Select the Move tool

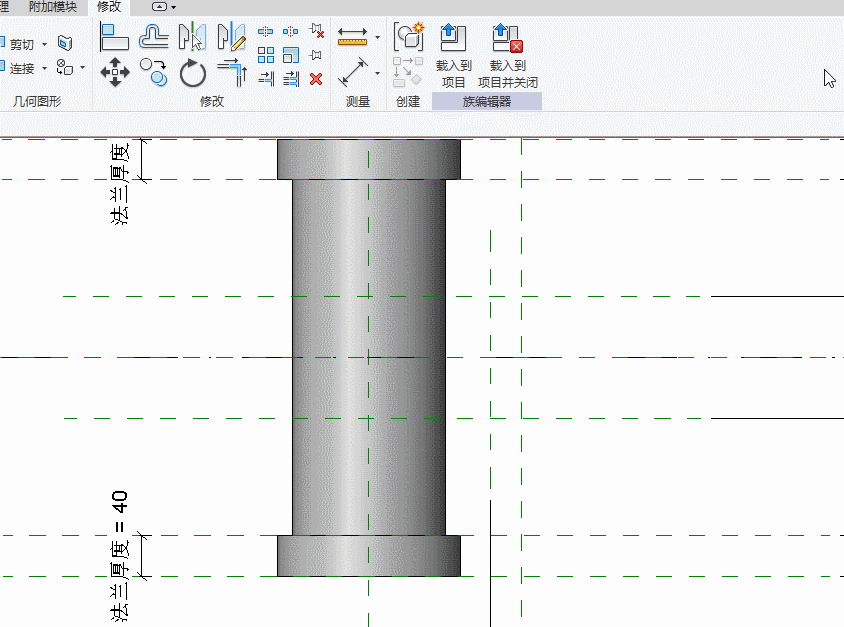(x=115, y=73)
